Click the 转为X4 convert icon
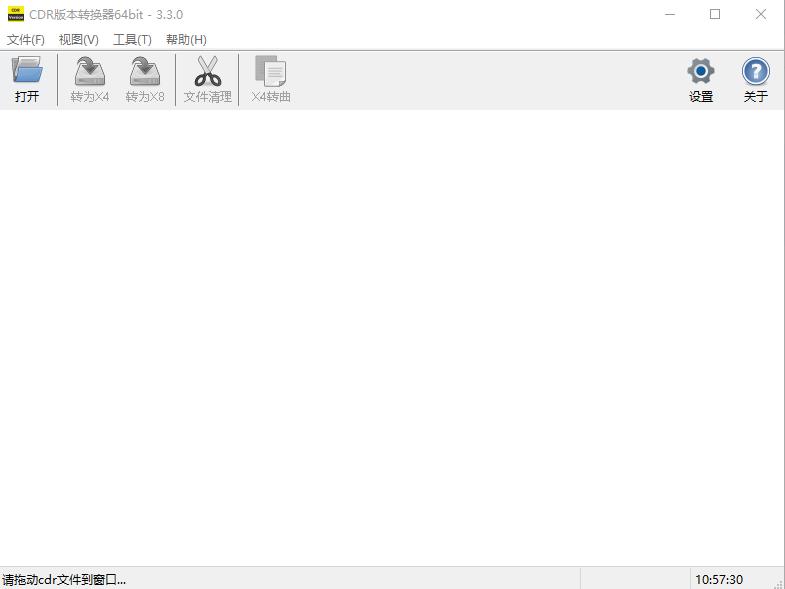Viewport: 785px width, 589px height. [90, 79]
